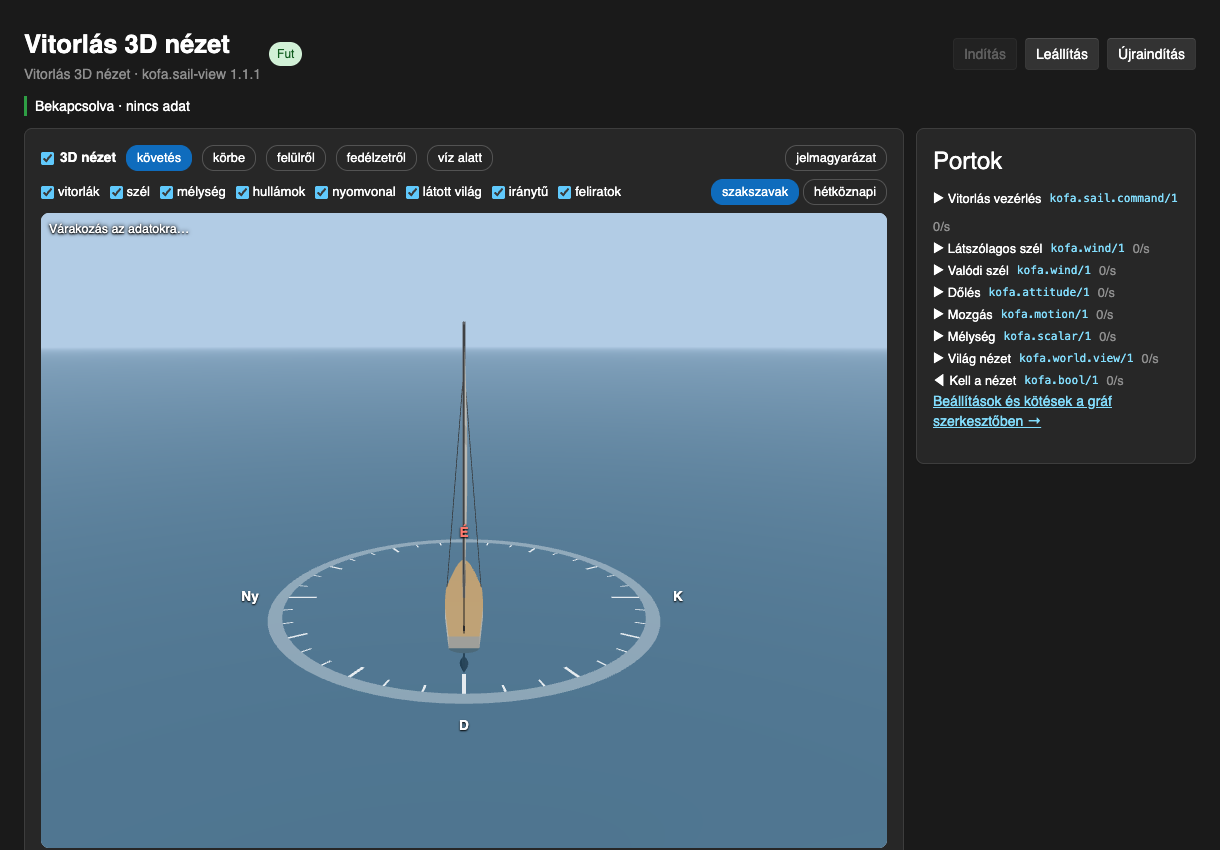Switch camera to körbe mode
The image size is (1220, 850).
[229, 158]
